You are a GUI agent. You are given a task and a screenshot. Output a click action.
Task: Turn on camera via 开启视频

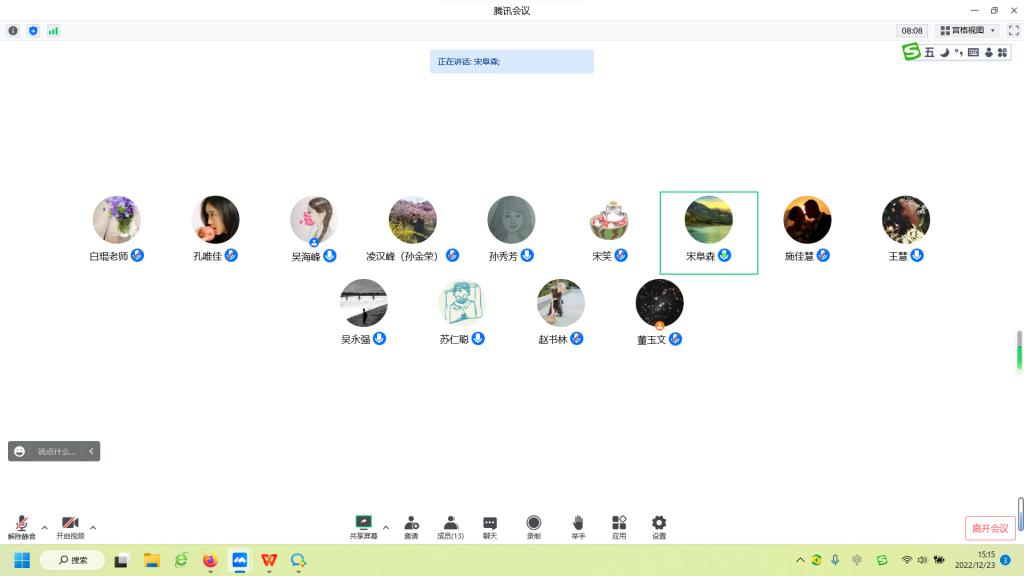70,527
